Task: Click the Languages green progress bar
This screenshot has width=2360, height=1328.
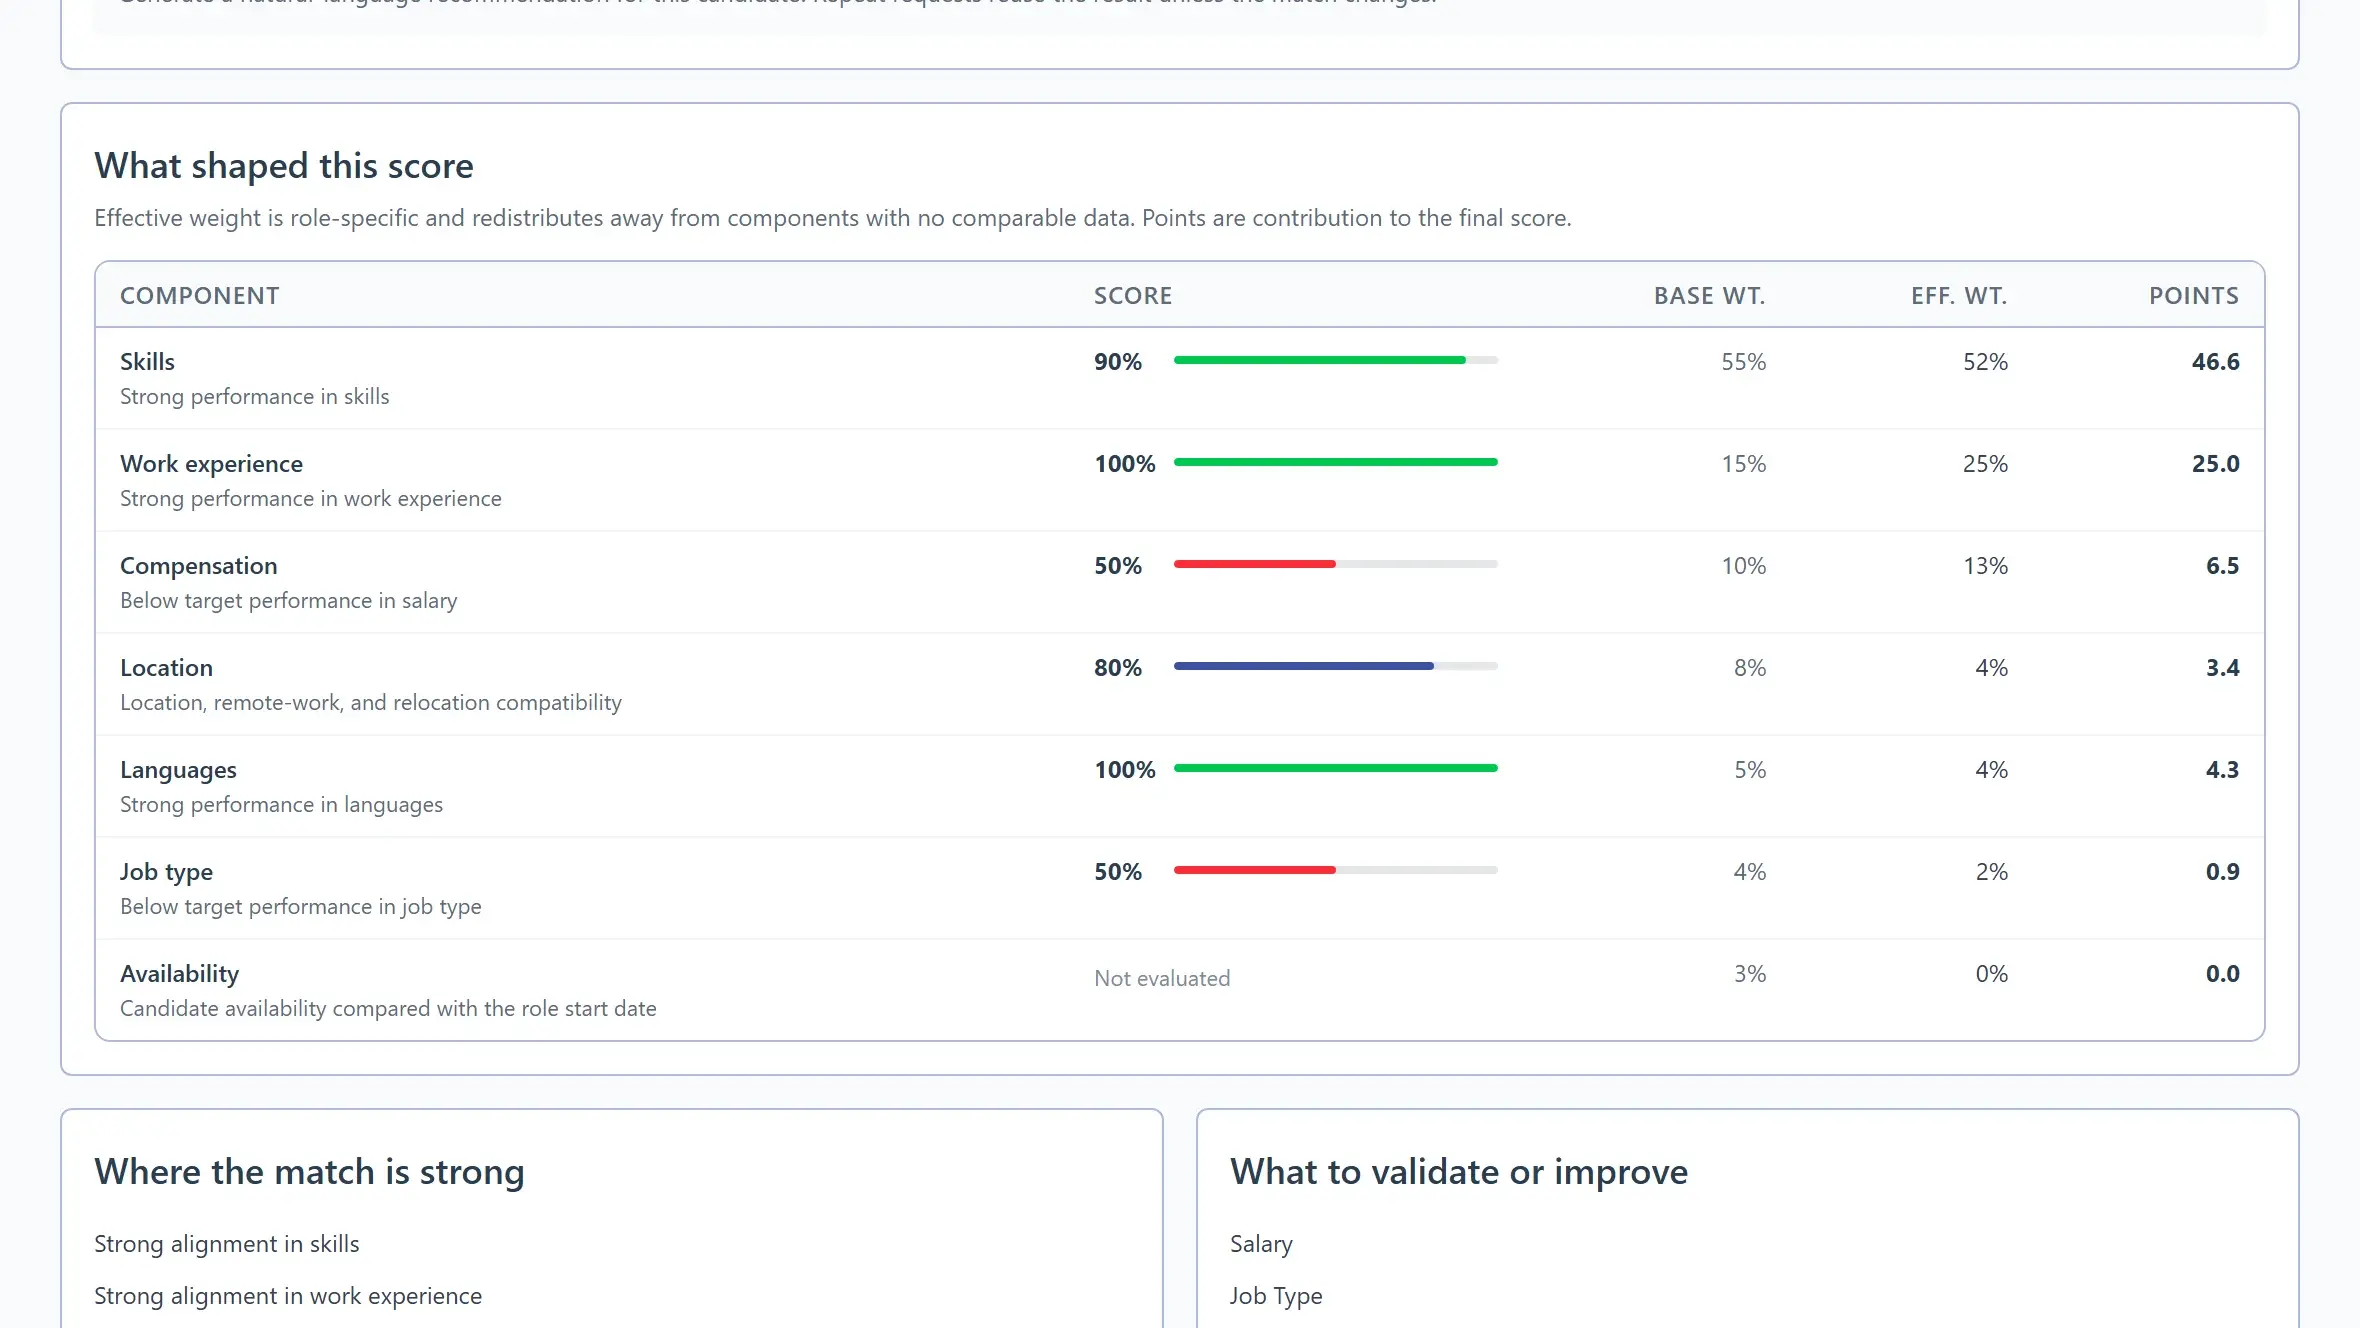Action: click(1336, 768)
